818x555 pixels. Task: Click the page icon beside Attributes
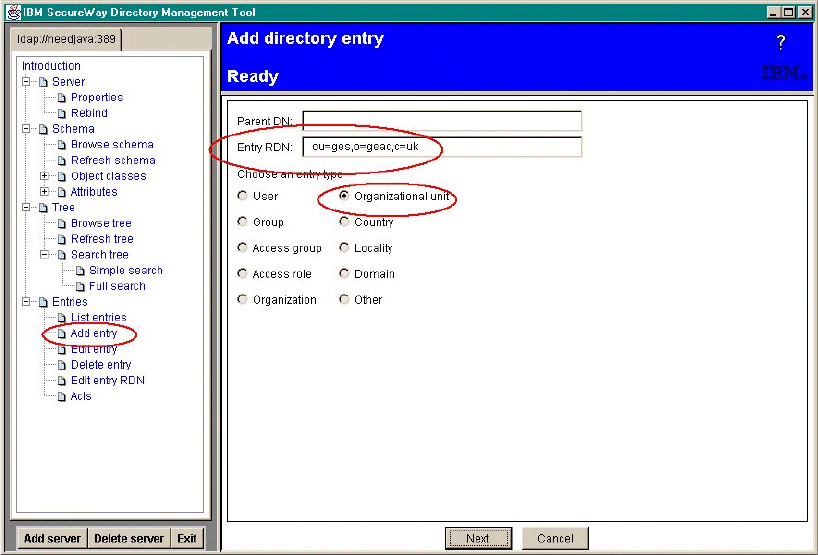(x=62, y=192)
